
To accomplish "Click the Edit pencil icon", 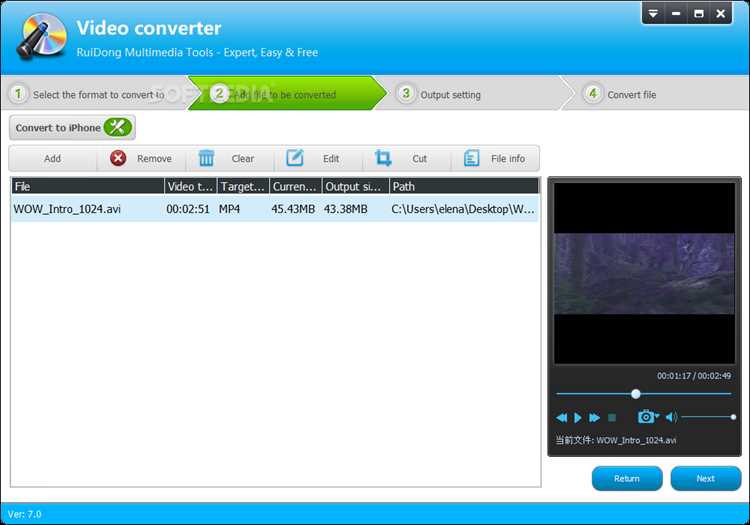I will tap(295, 158).
